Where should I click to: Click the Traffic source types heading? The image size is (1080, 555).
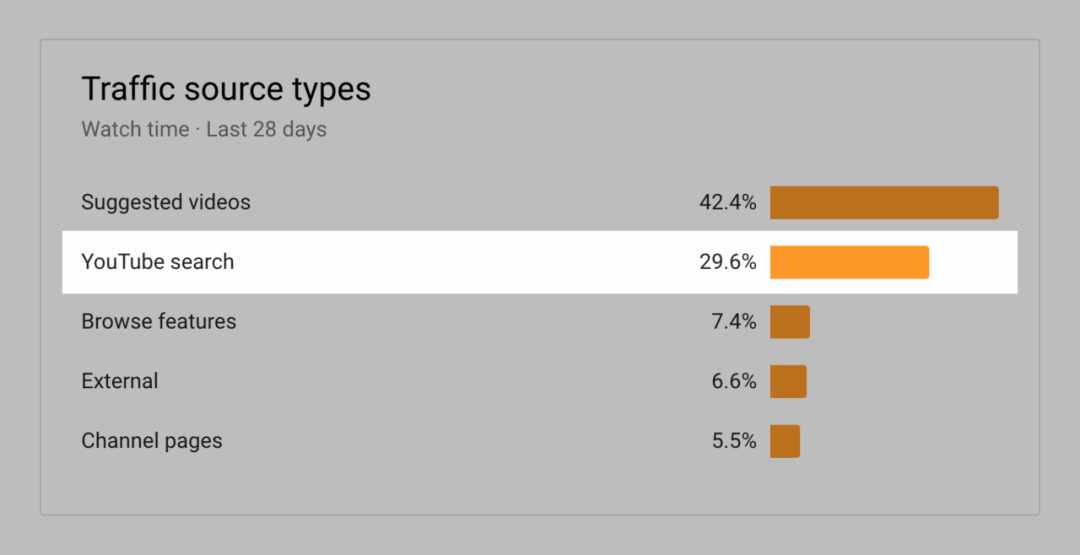click(226, 90)
